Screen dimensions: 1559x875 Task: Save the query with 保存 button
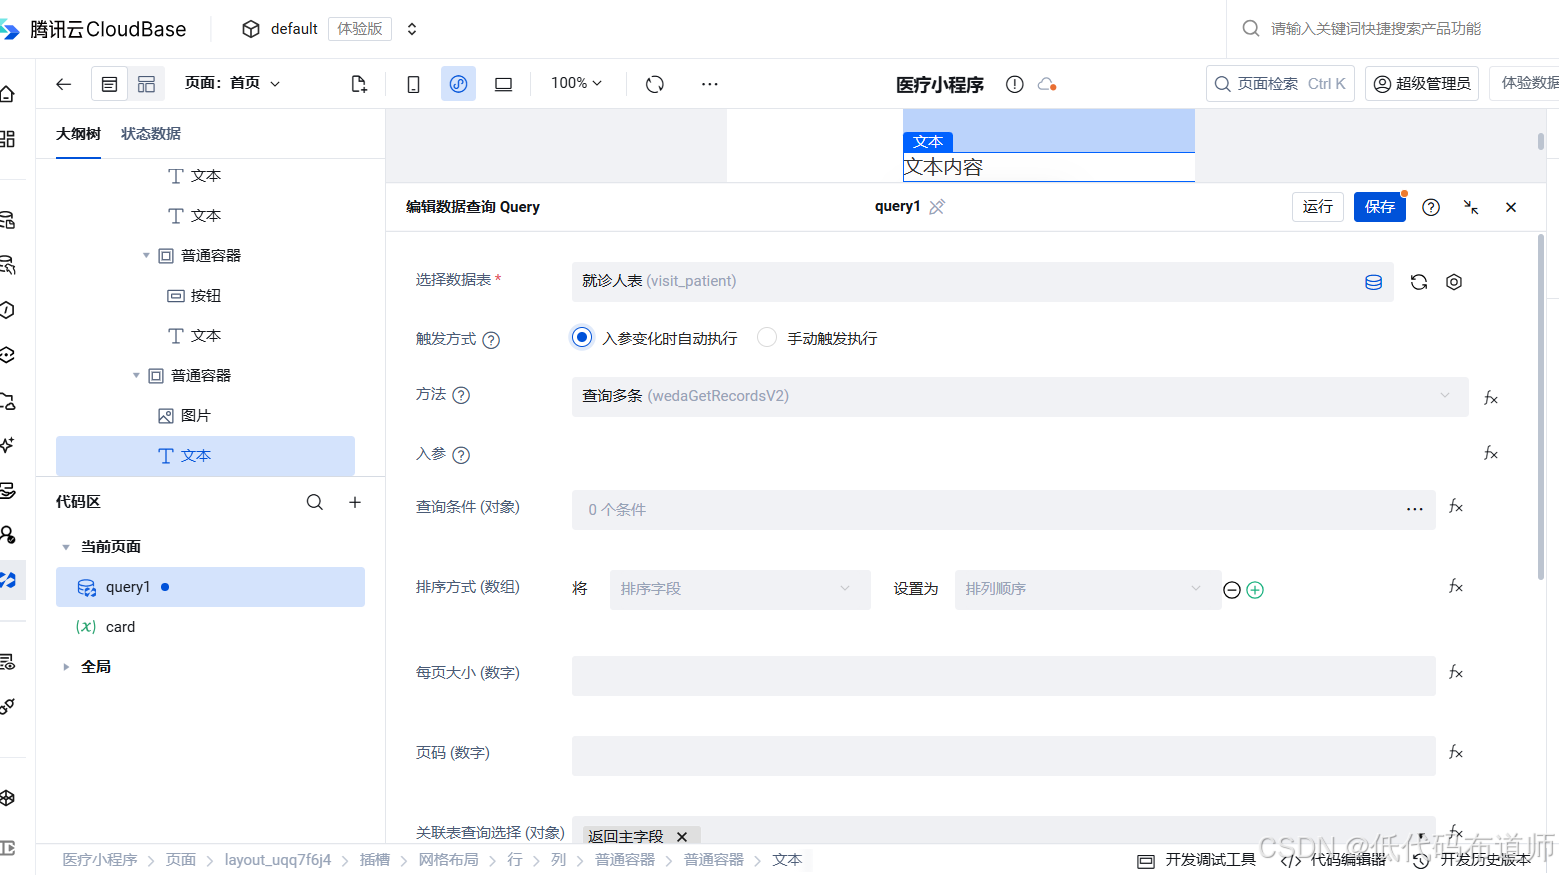tap(1380, 207)
